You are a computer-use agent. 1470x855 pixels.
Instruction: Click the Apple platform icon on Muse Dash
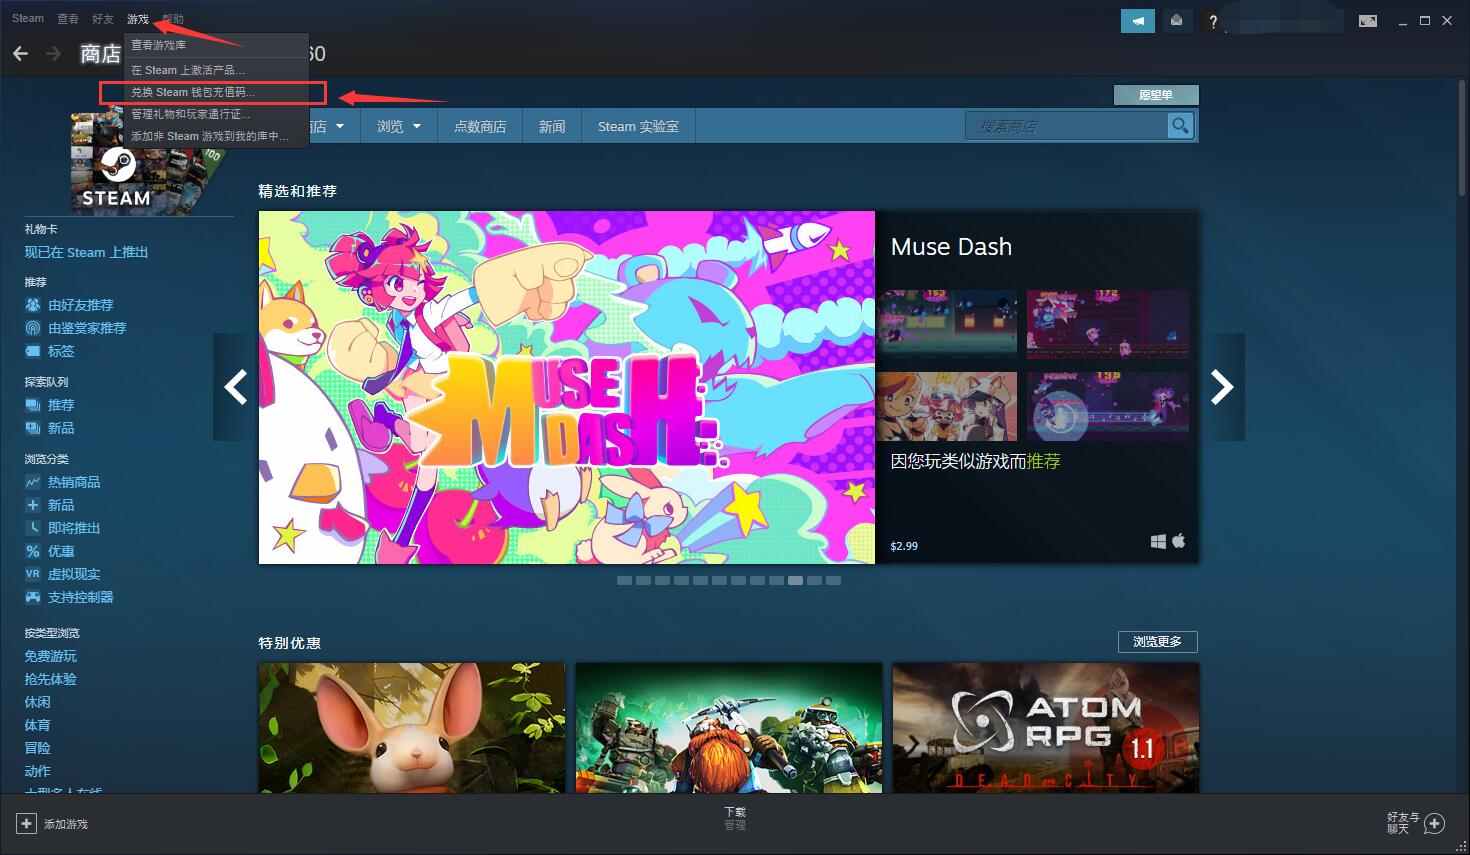coord(1179,541)
